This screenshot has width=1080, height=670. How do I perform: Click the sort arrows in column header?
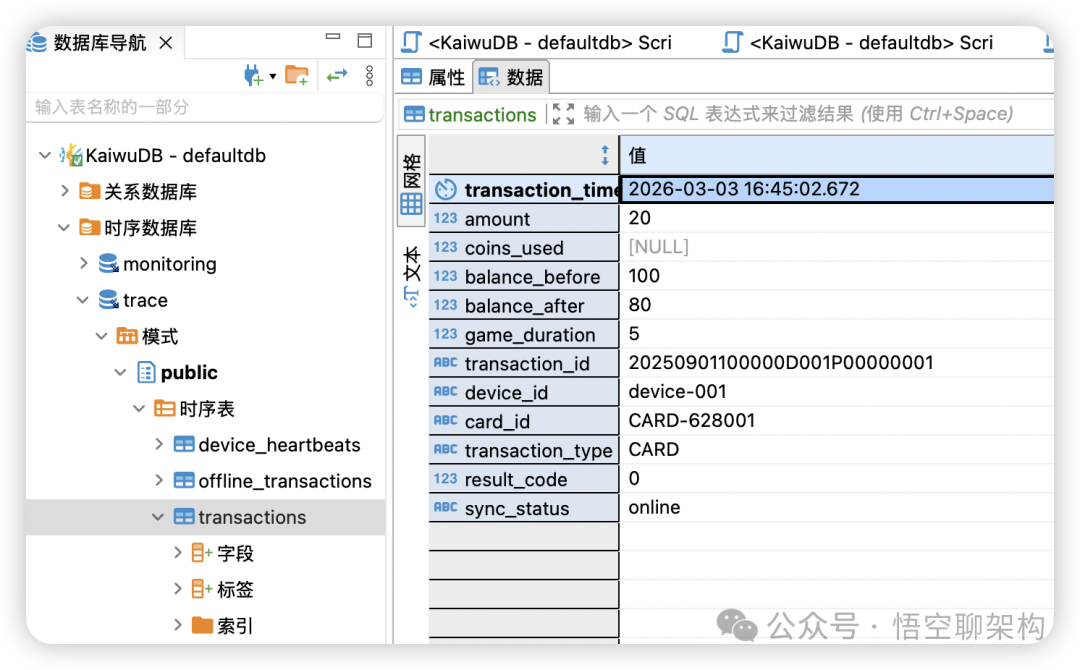point(605,156)
